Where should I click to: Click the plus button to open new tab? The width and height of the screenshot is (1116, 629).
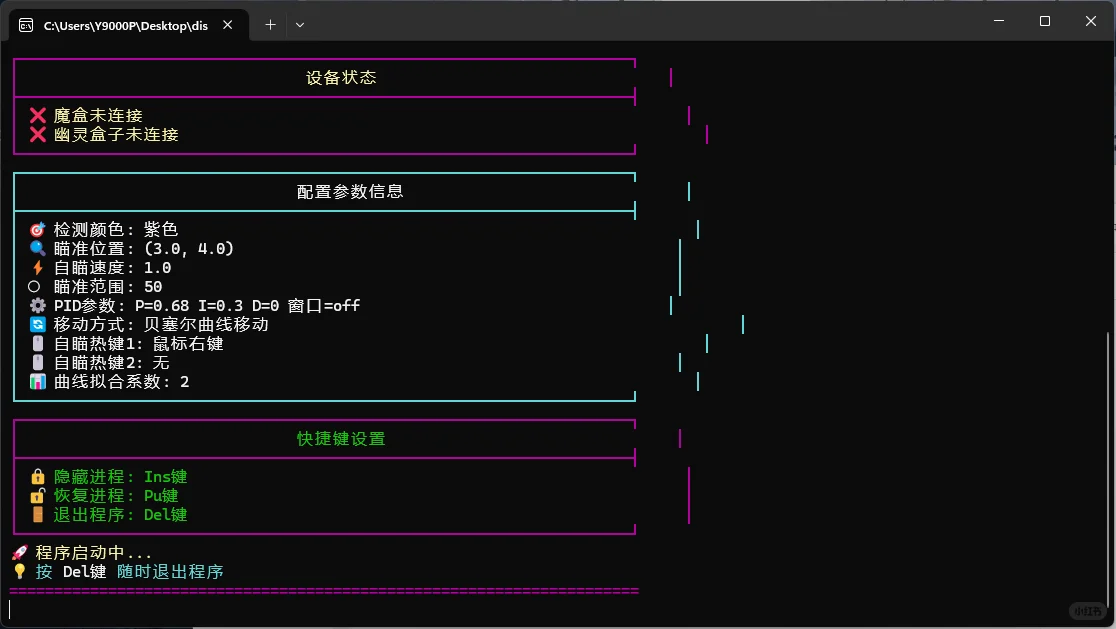(x=269, y=24)
